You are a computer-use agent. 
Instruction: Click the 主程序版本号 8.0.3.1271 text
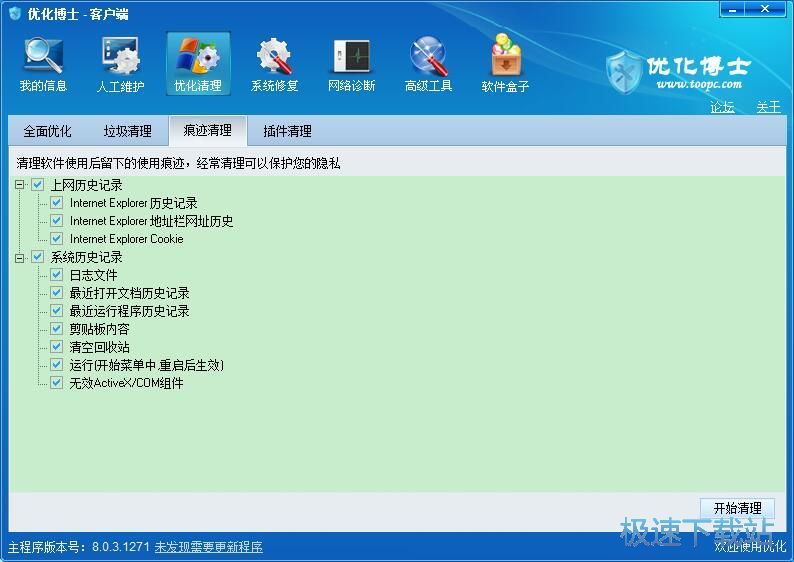(x=79, y=547)
